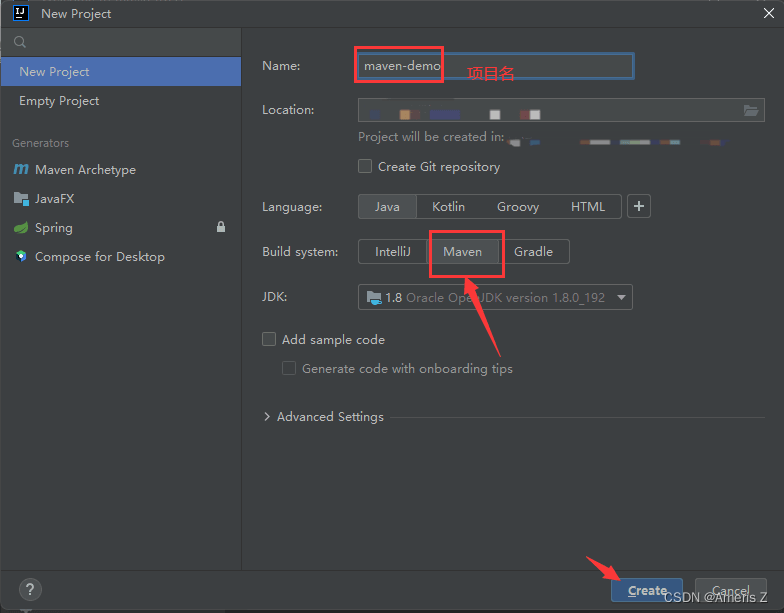Screen dimensions: 784x613
Task: Open help with the question mark button
Action: (x=30, y=590)
